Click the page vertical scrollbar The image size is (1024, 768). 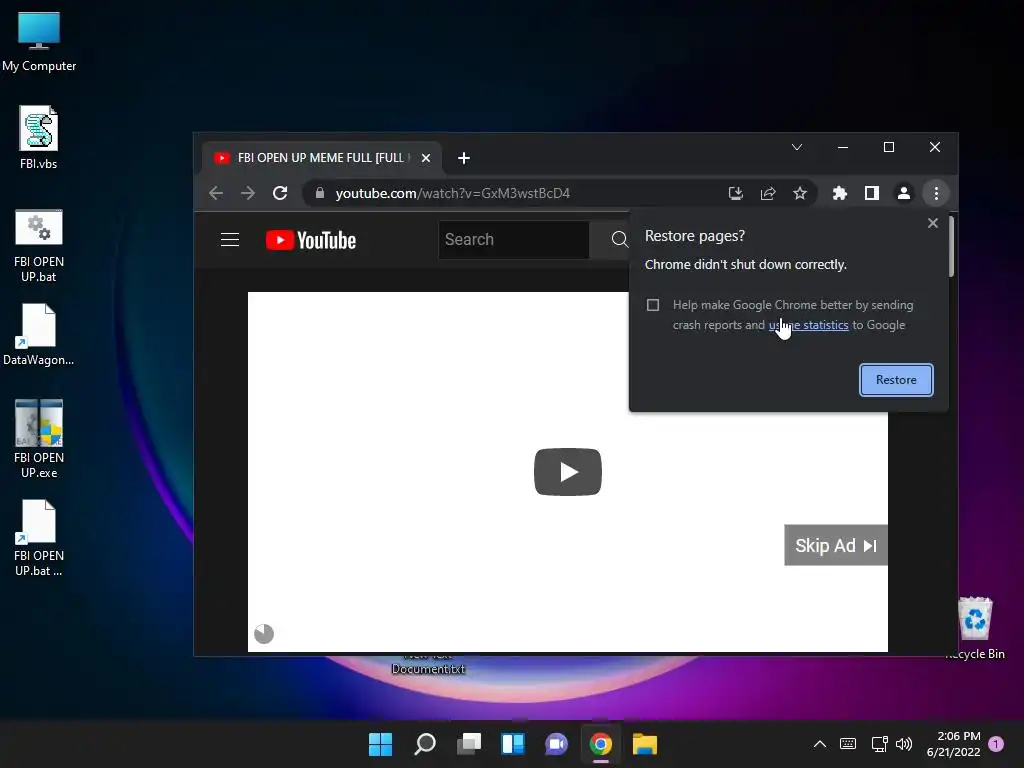click(952, 246)
